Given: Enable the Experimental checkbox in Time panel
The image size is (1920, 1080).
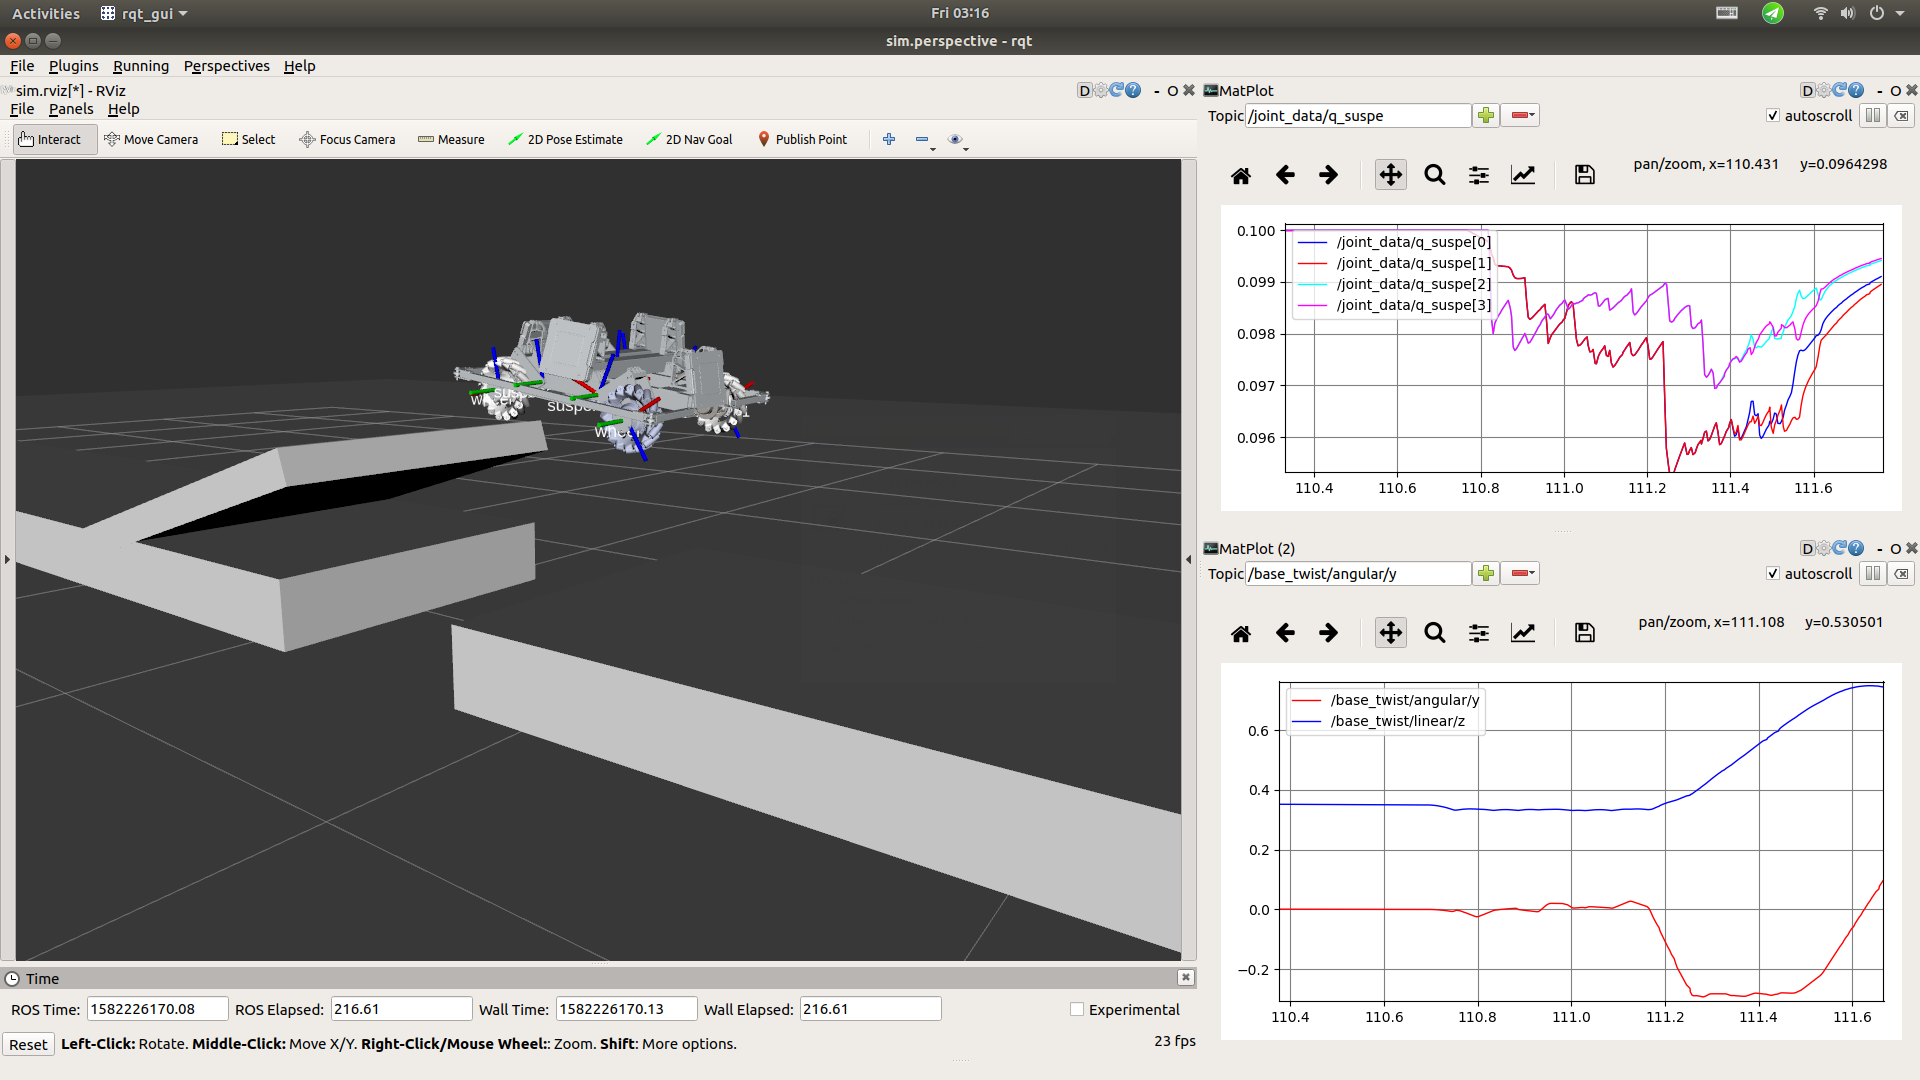Looking at the screenshot, I should [1077, 1010].
